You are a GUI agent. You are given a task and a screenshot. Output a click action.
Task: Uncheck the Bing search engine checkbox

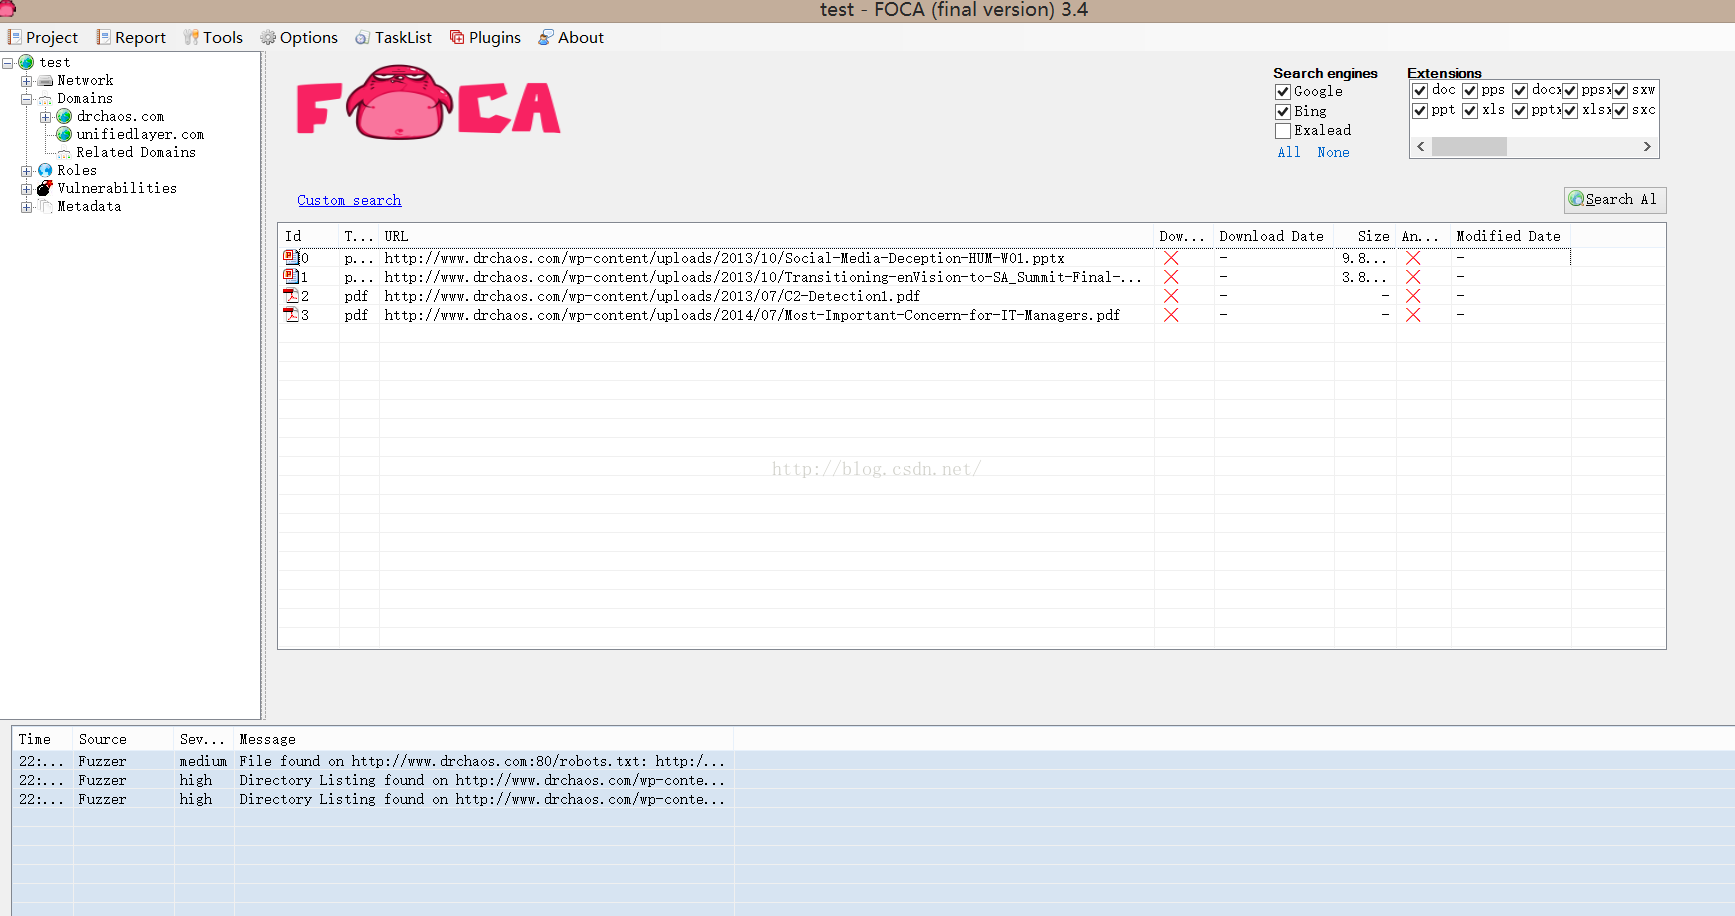click(x=1283, y=112)
